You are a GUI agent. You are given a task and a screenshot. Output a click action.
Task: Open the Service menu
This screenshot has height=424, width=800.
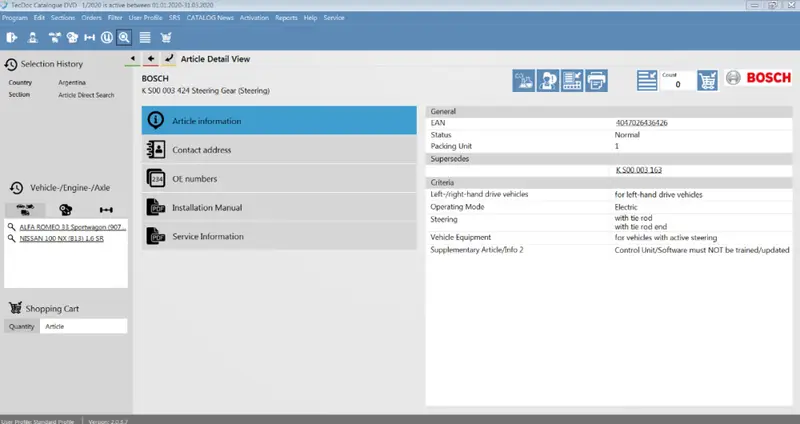334,17
